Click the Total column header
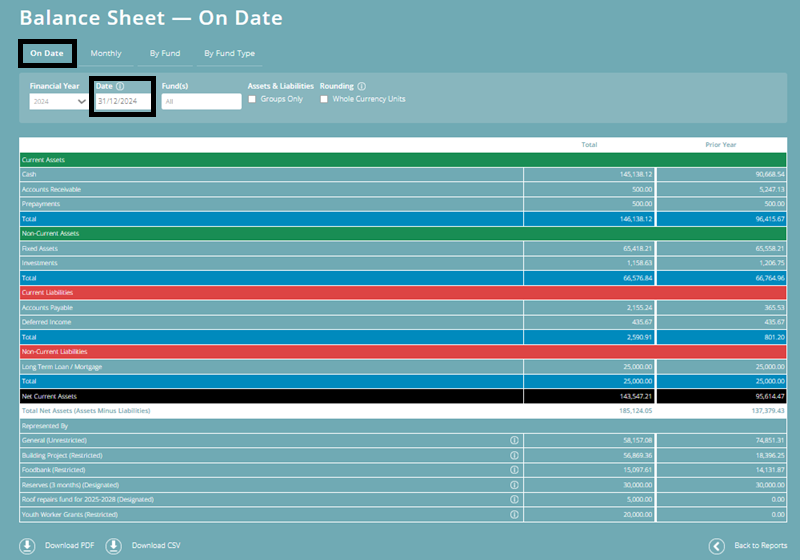Screen dimensions: 800x560 click(x=589, y=145)
